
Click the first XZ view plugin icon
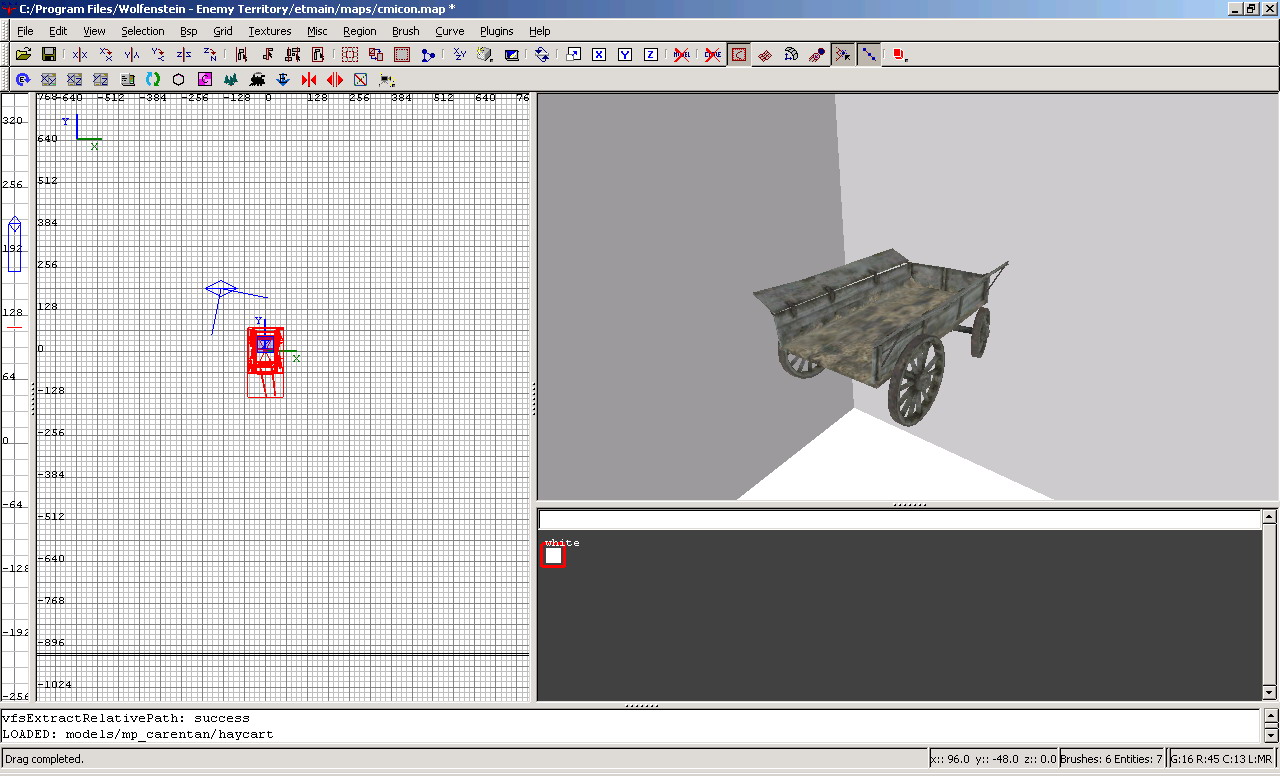click(x=74, y=79)
